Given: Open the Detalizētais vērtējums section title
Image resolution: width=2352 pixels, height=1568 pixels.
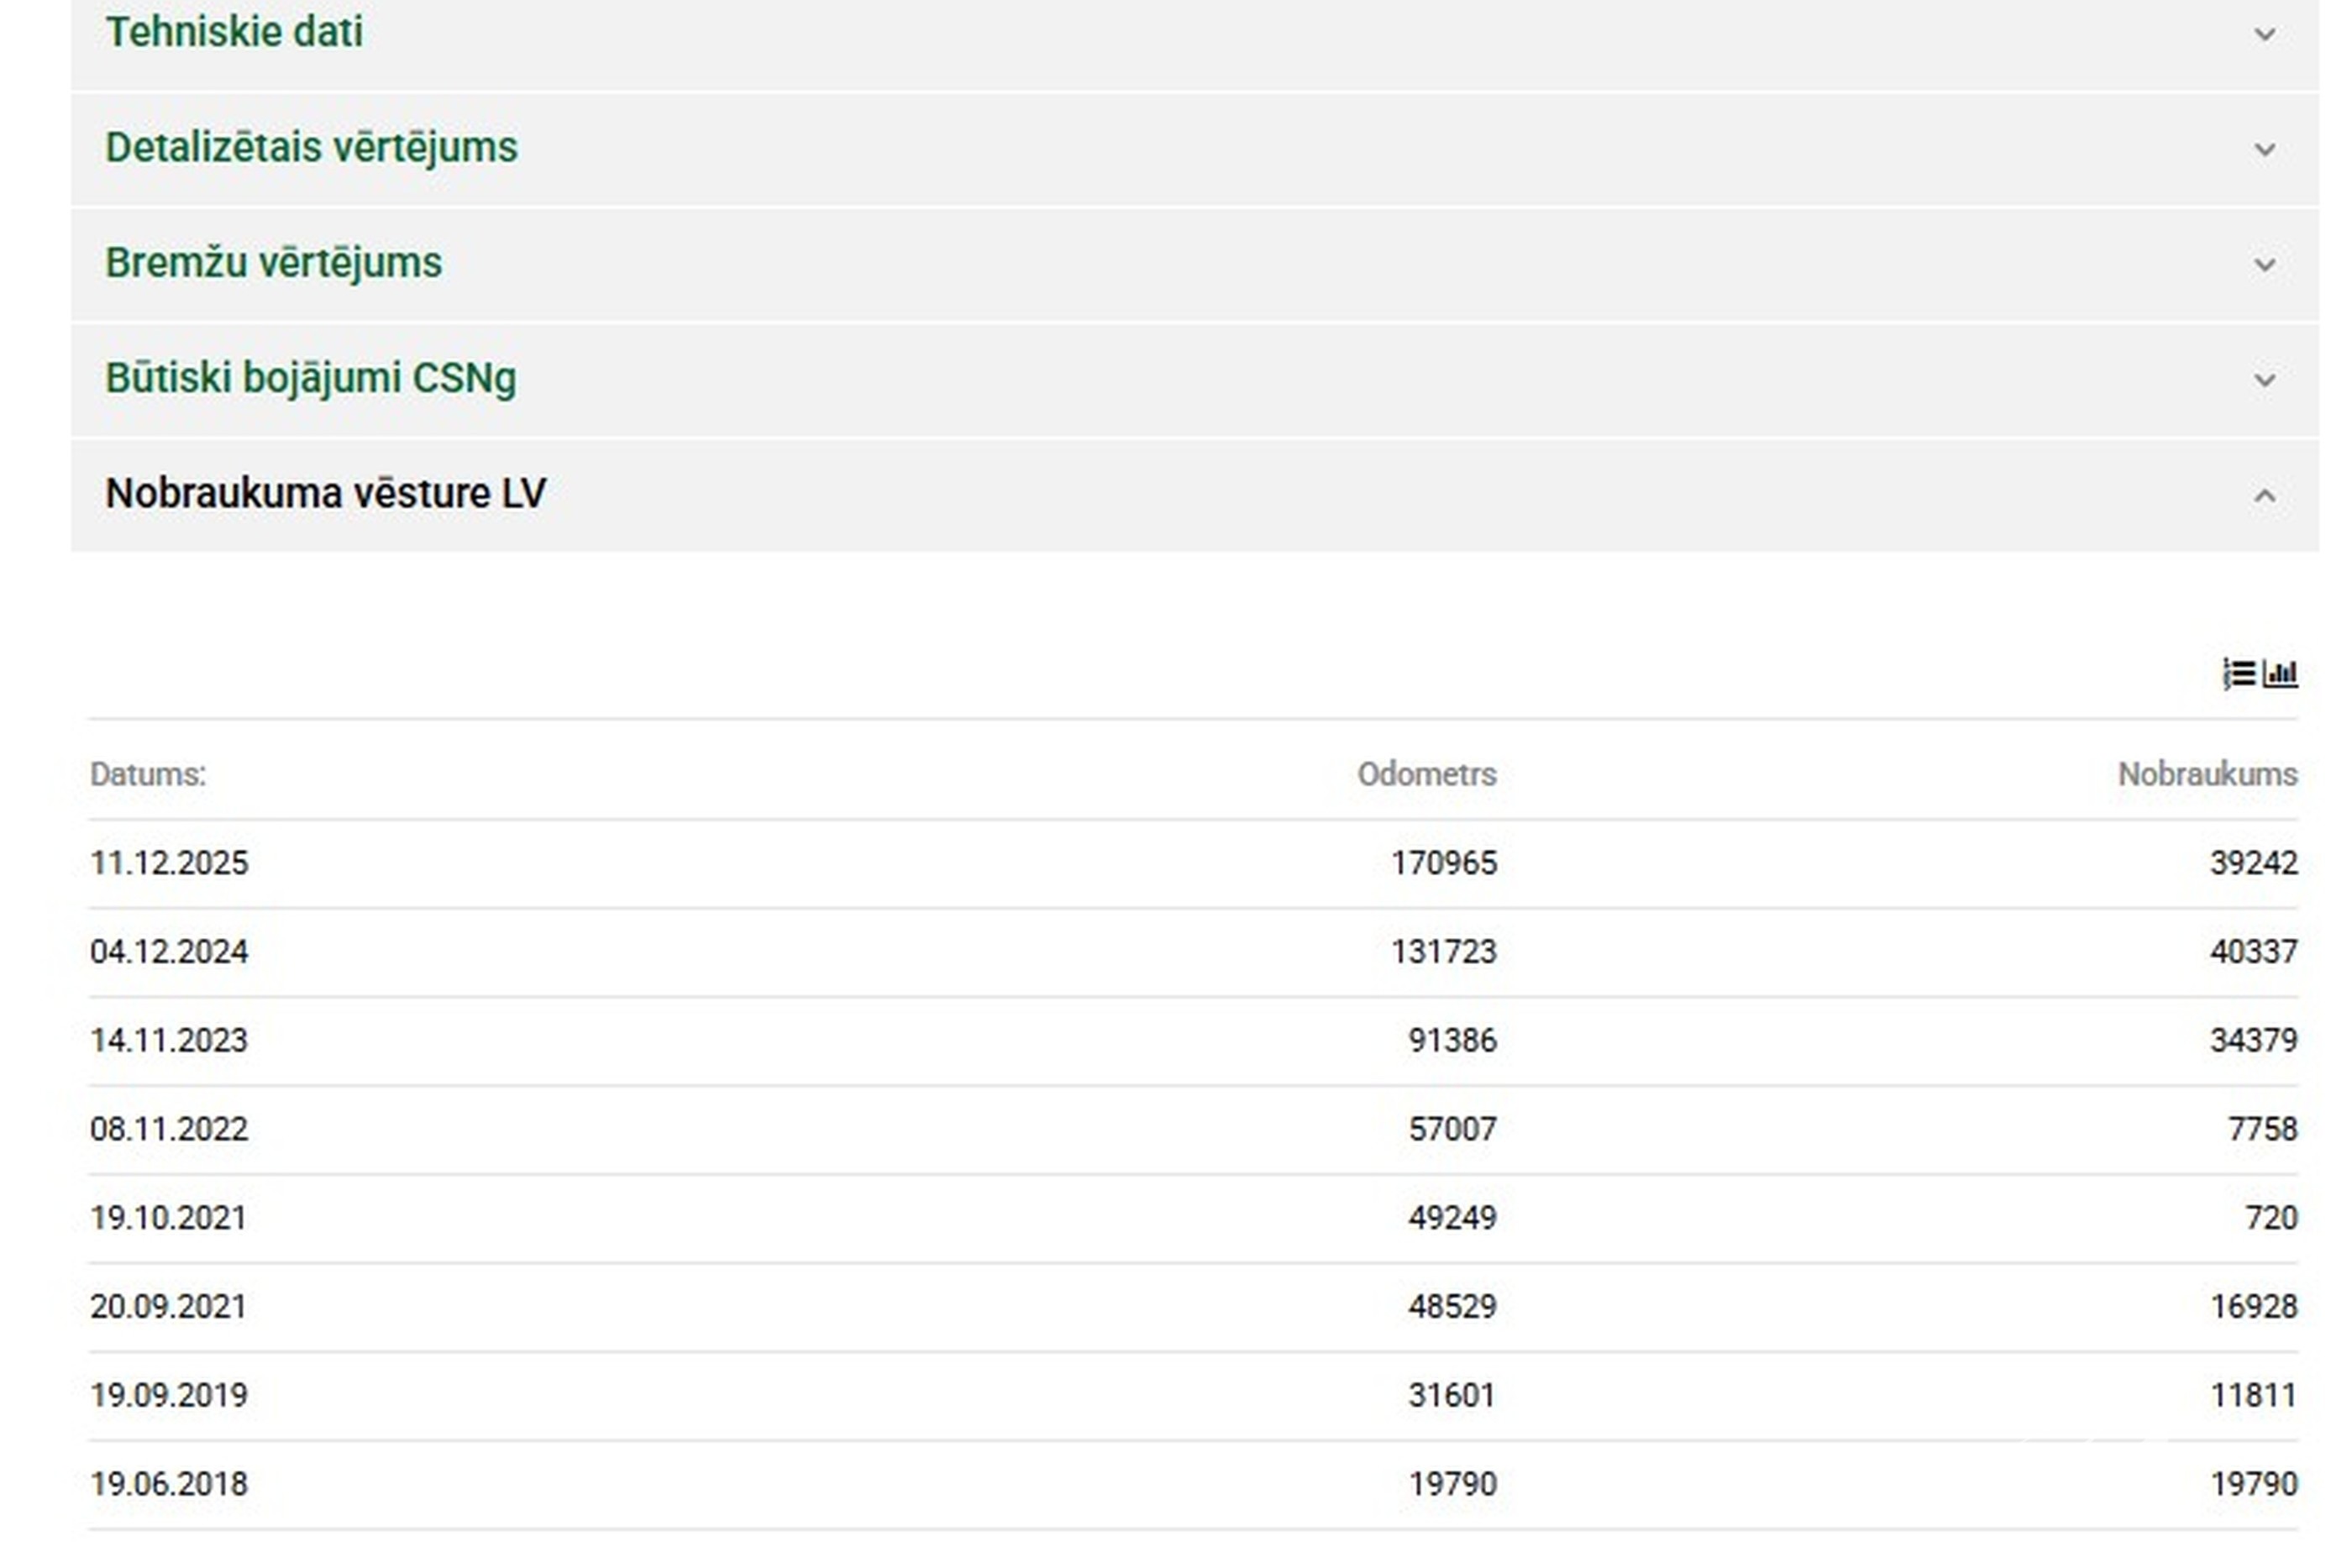Looking at the screenshot, I should [311, 147].
